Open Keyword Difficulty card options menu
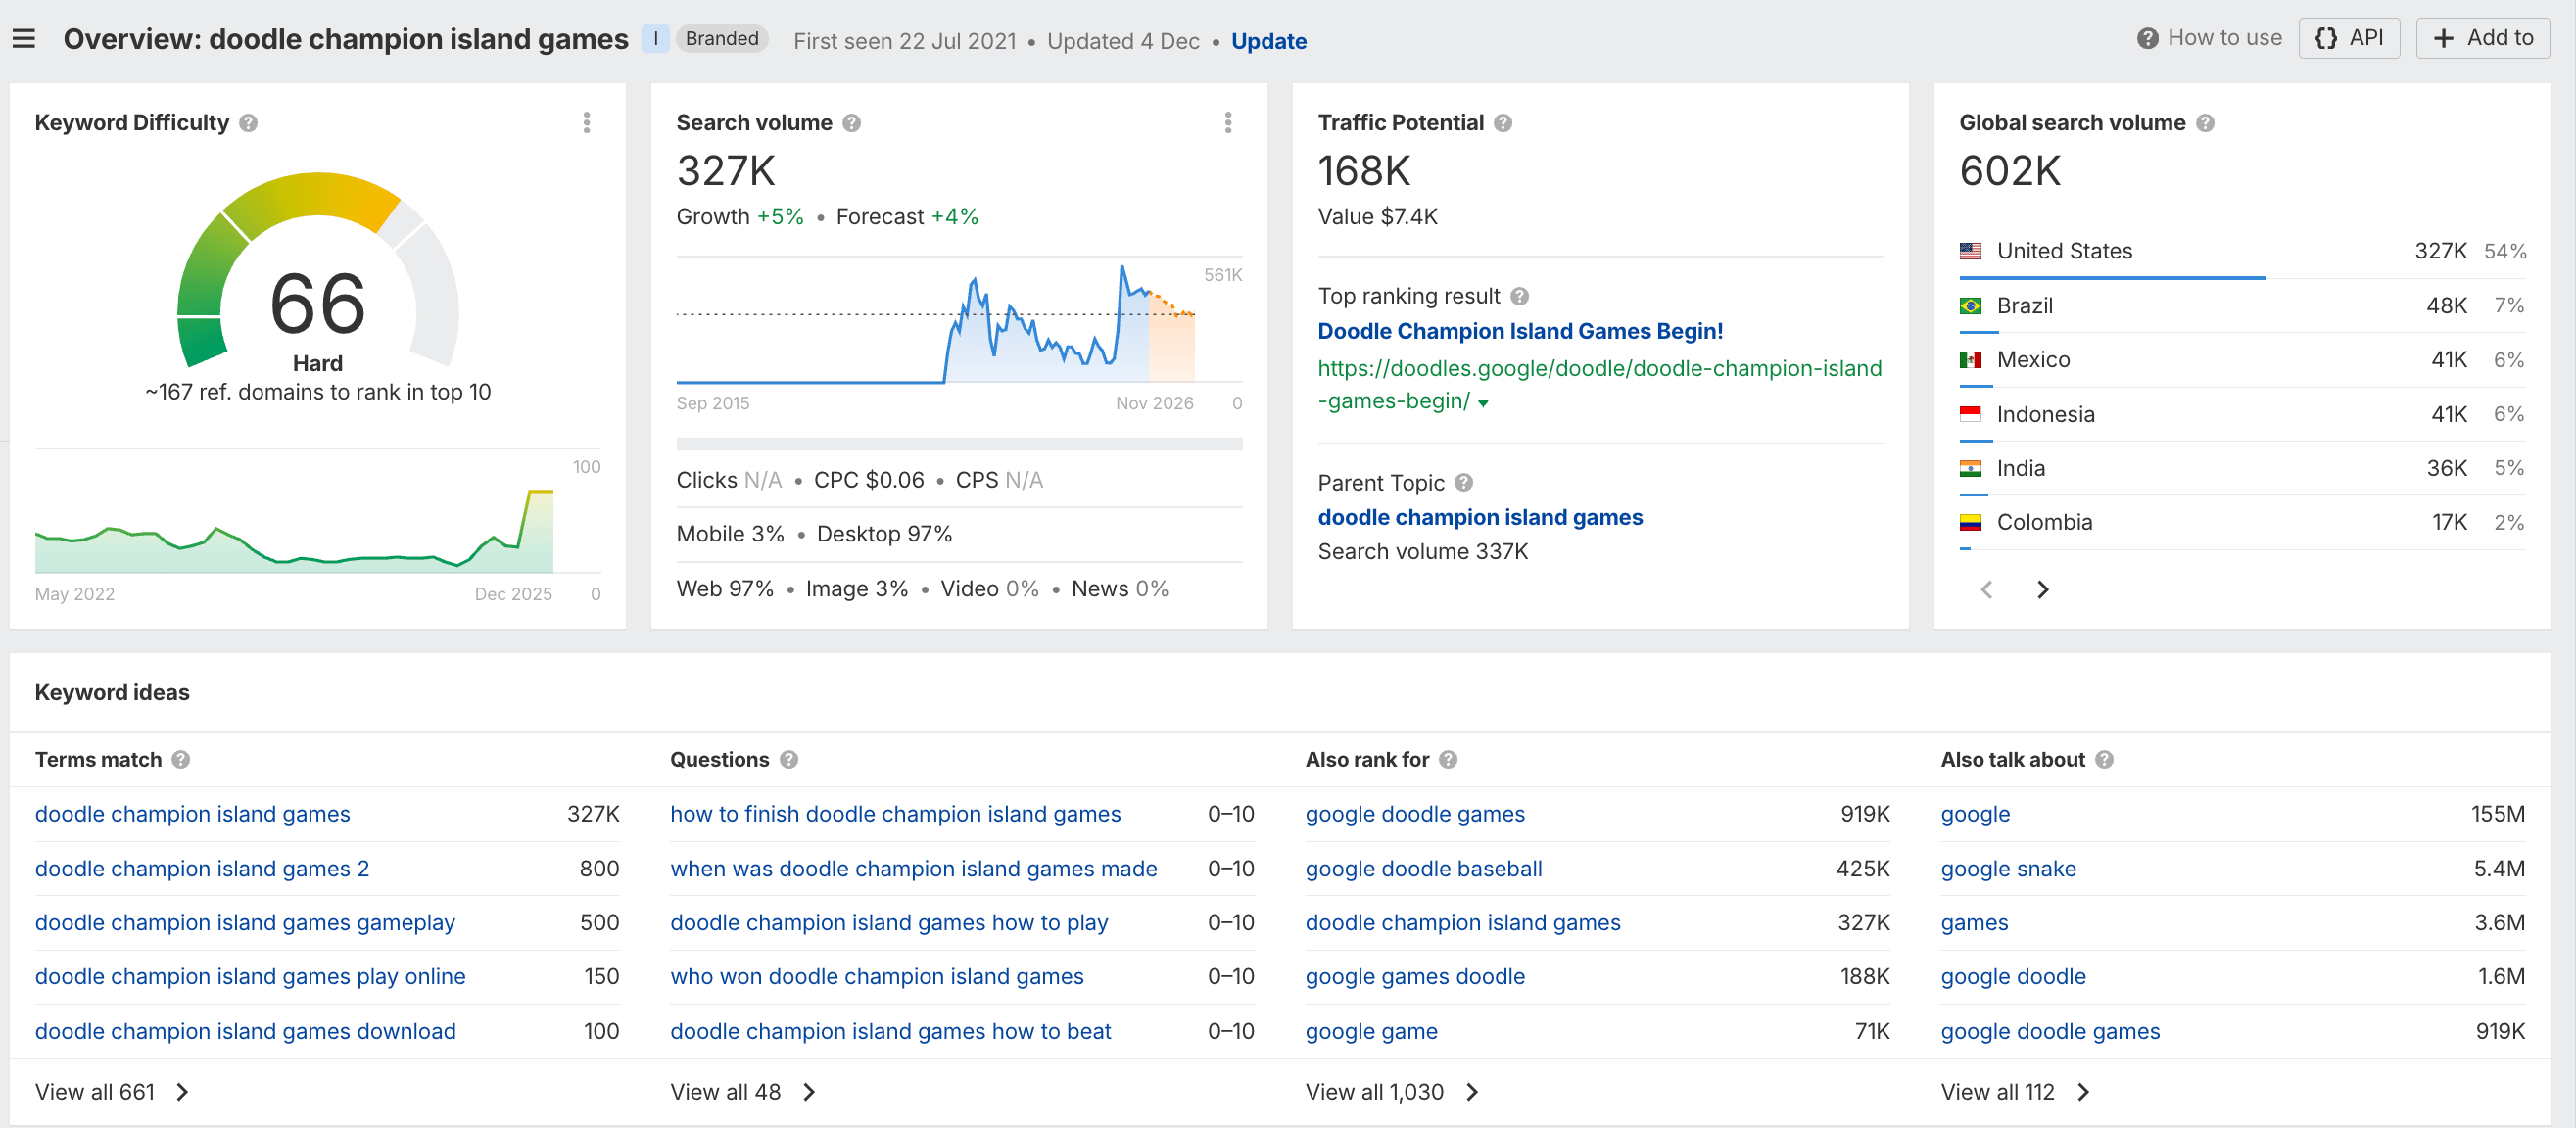This screenshot has width=2576, height=1128. point(587,123)
